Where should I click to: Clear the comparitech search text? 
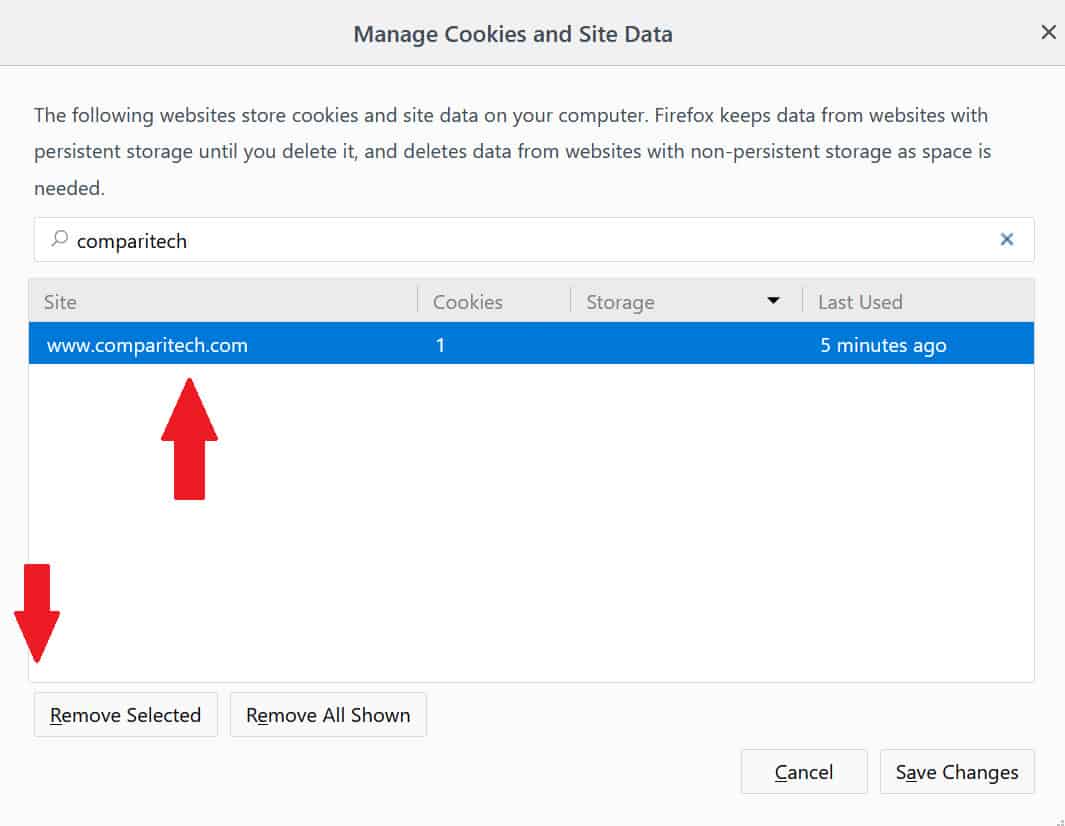[1007, 239]
